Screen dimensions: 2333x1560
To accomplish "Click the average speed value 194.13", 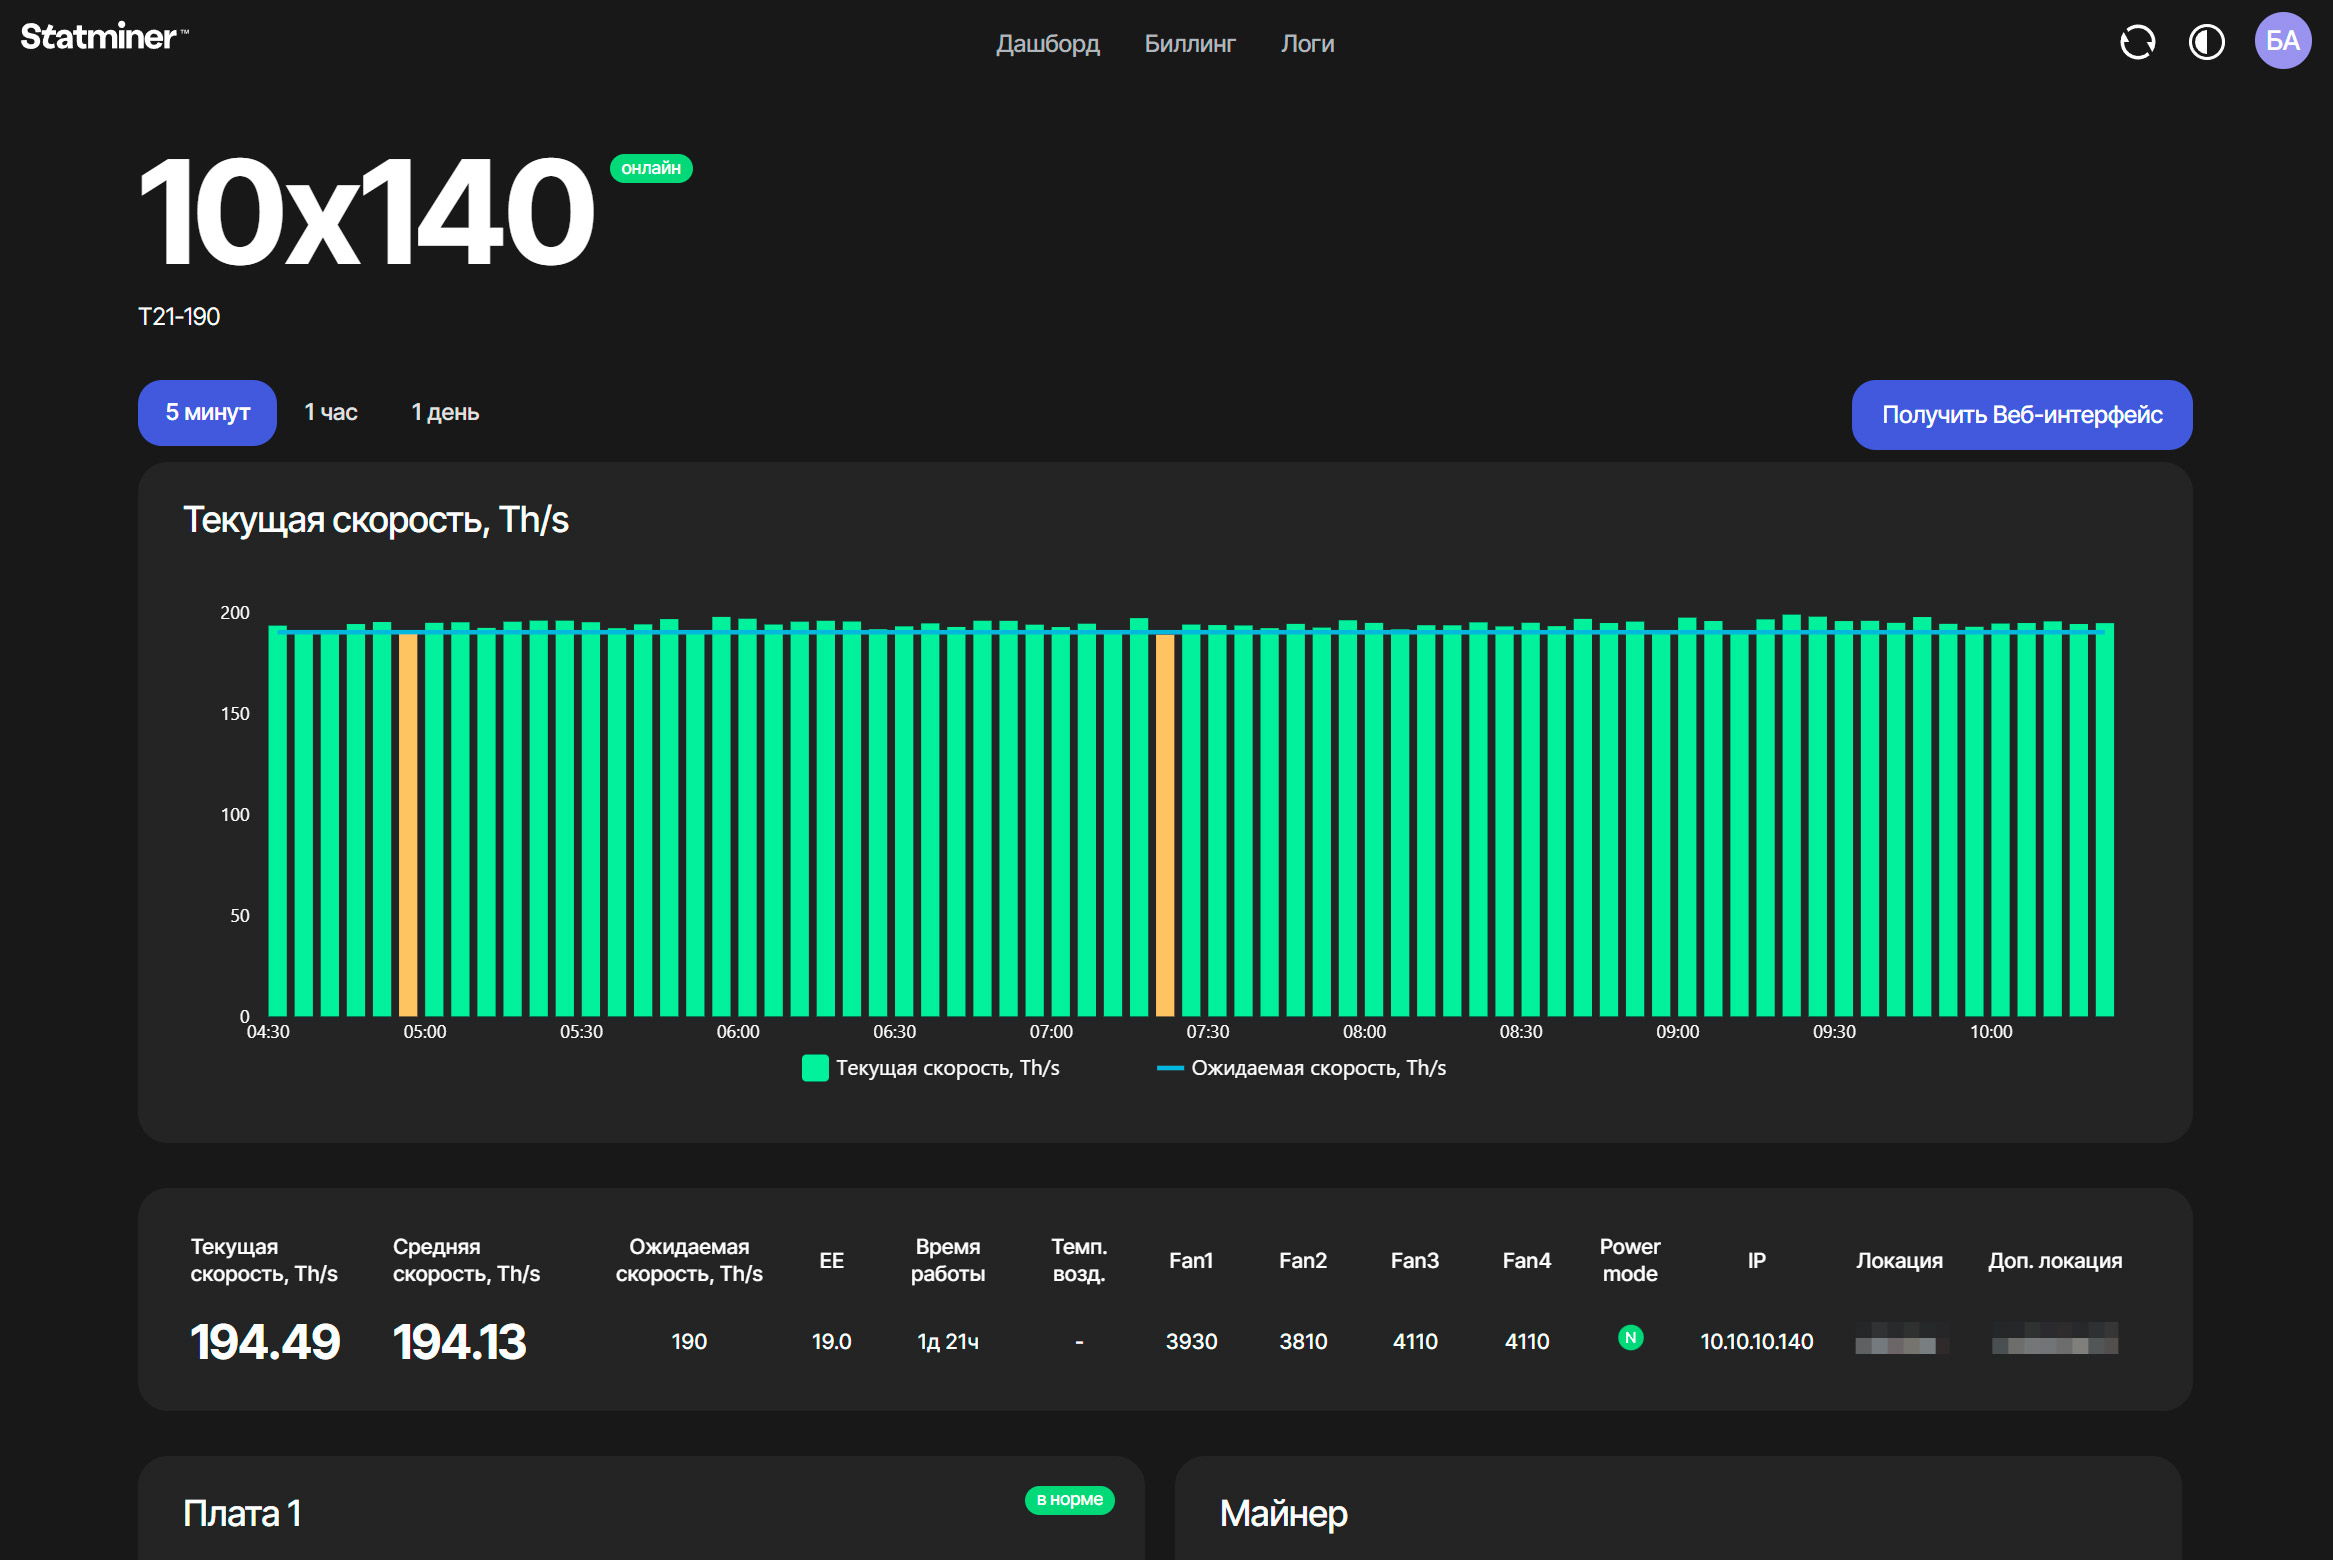I will tap(459, 1341).
